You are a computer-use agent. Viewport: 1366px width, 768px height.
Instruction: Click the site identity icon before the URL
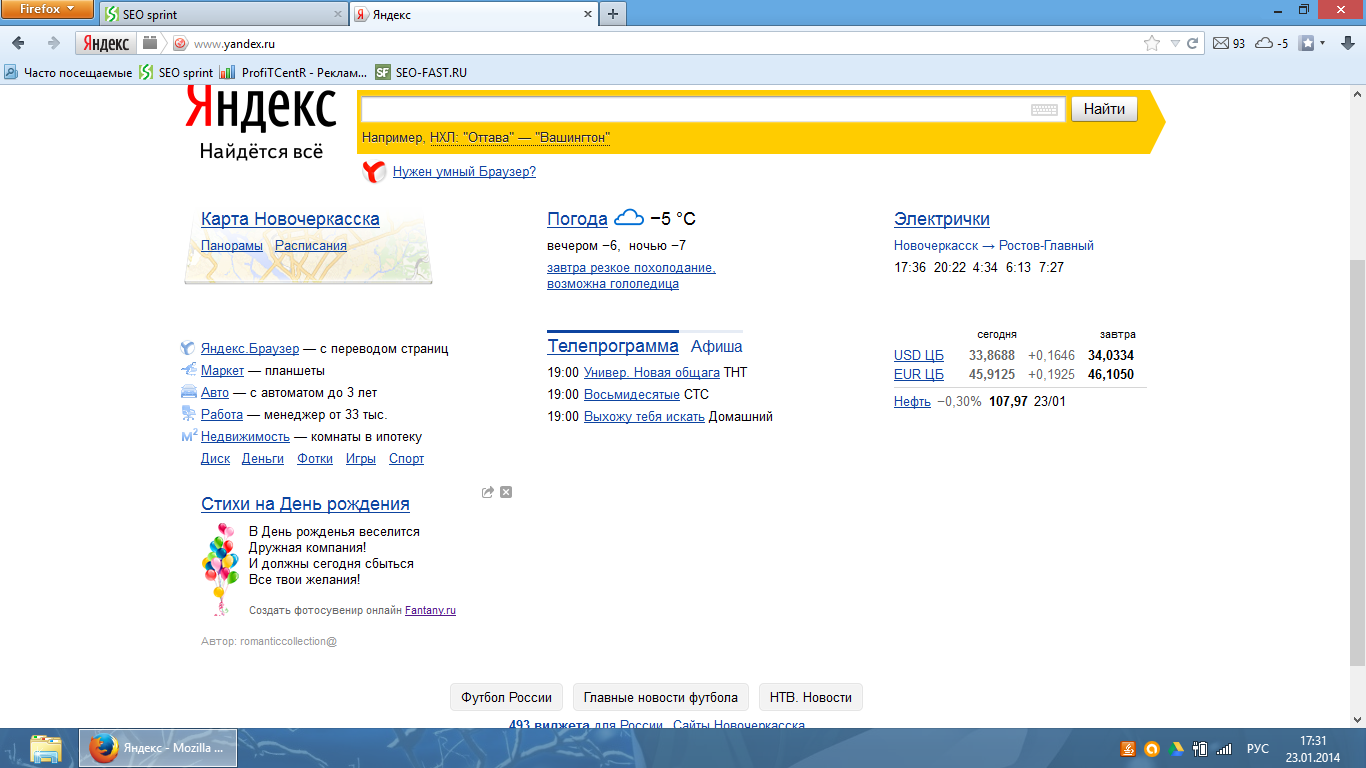[180, 43]
